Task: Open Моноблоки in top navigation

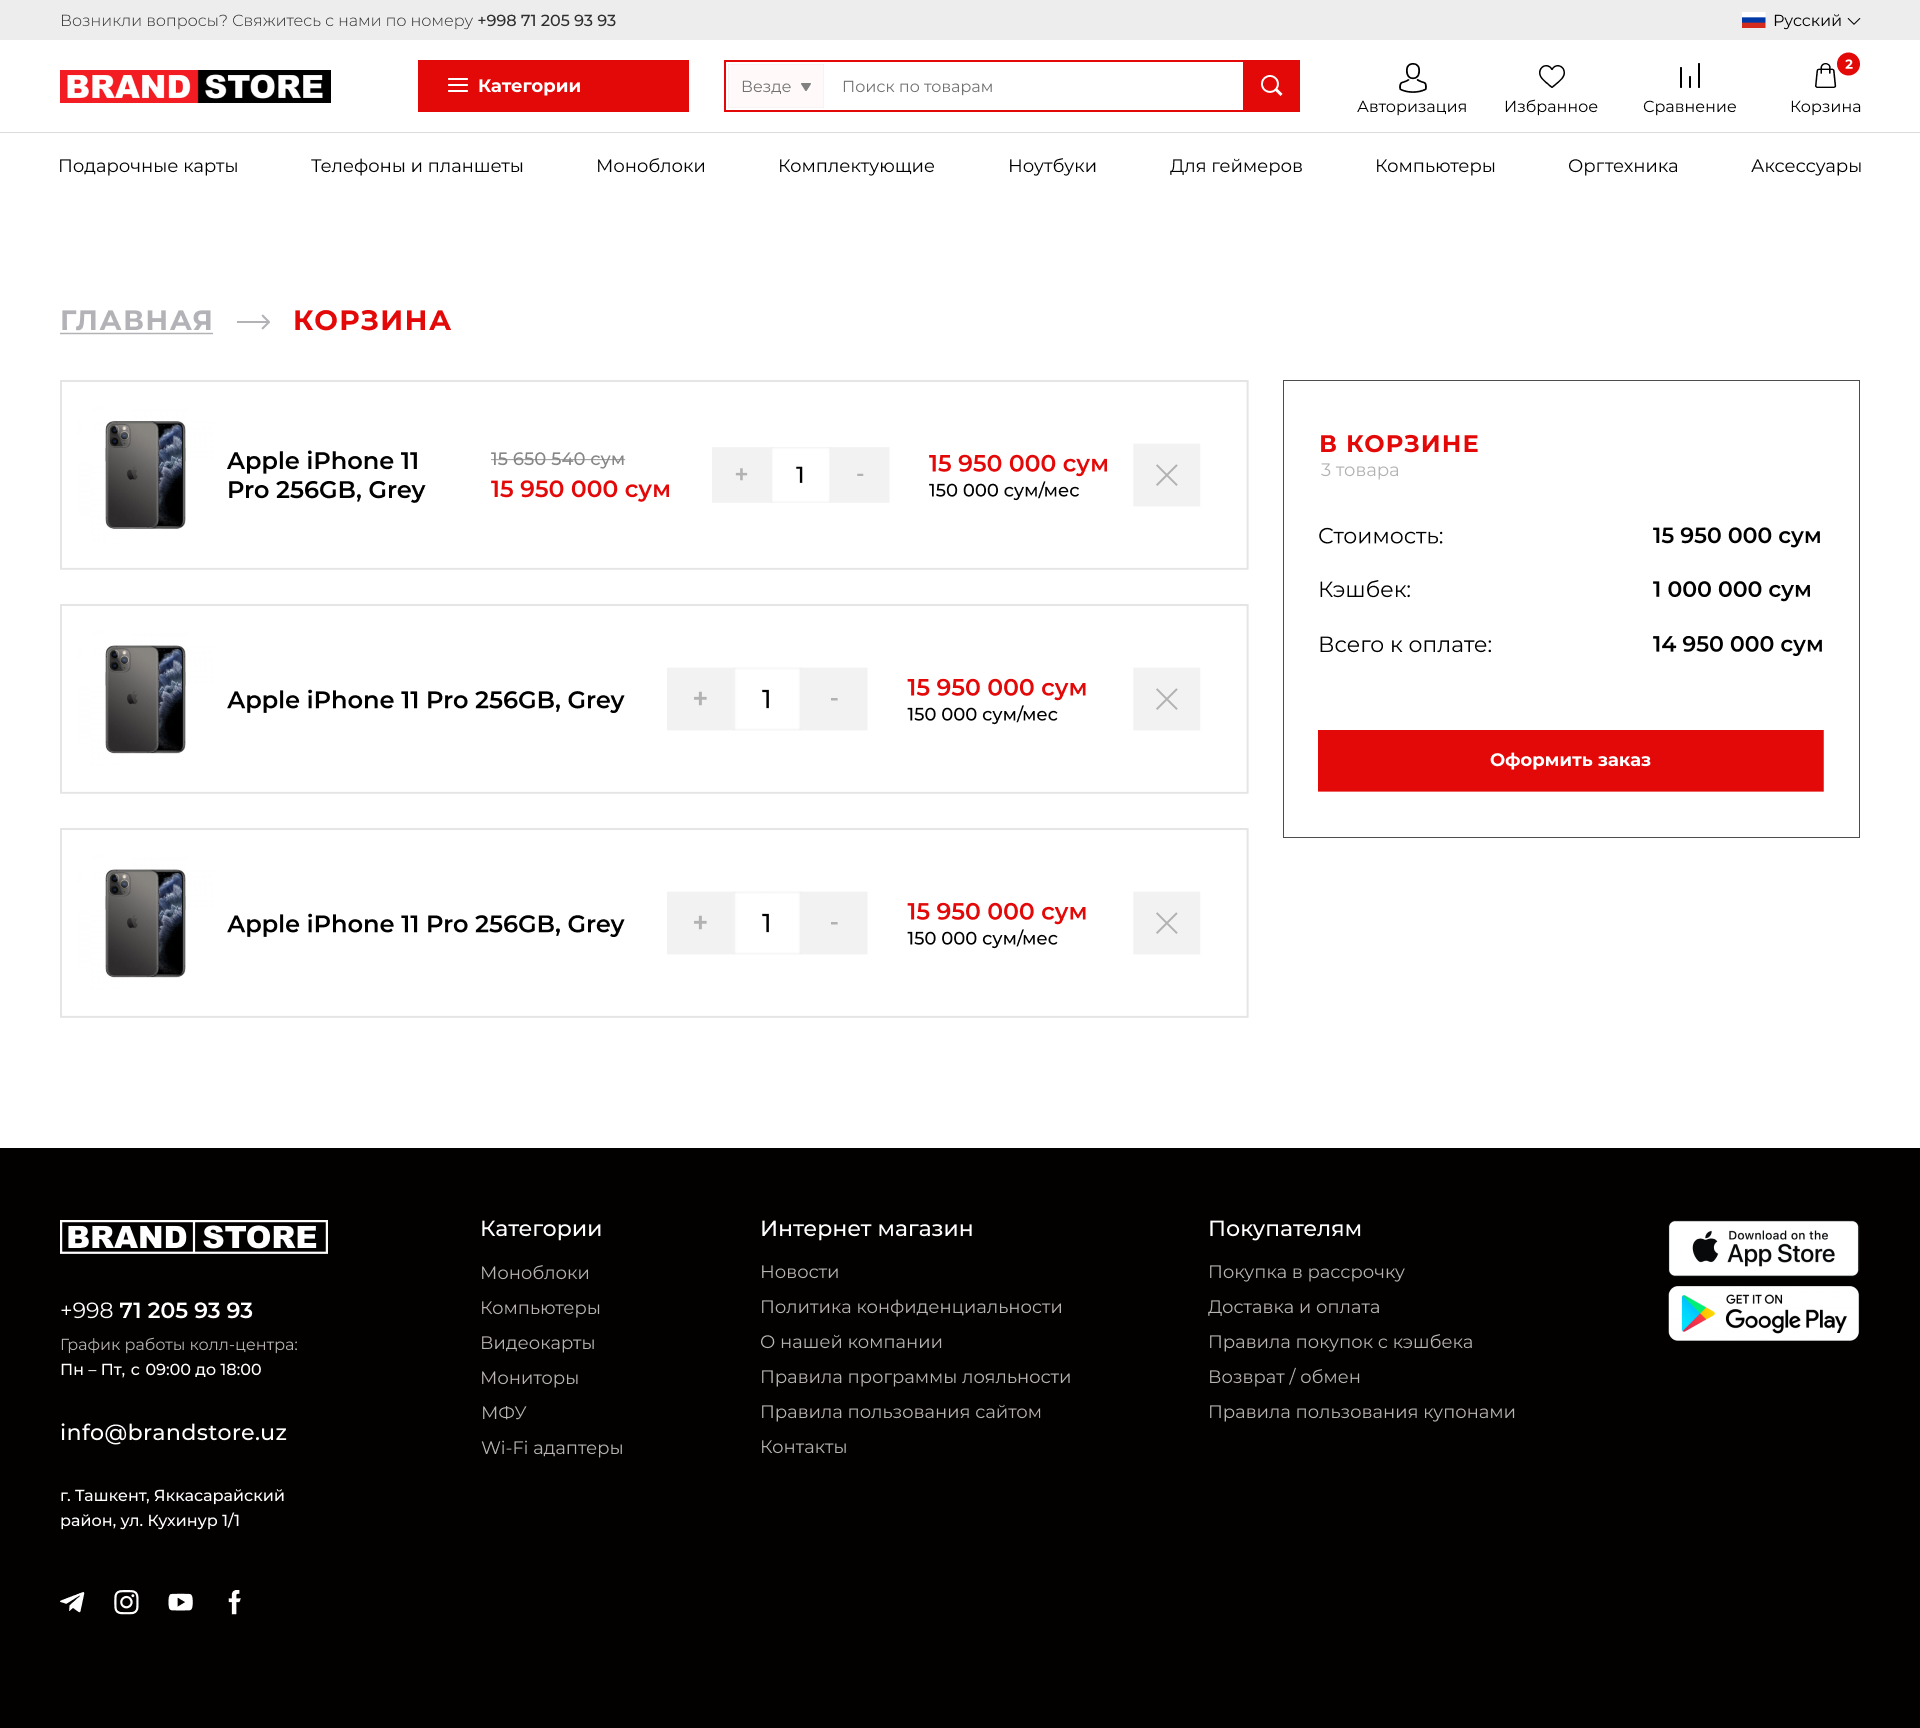Action: (x=651, y=166)
